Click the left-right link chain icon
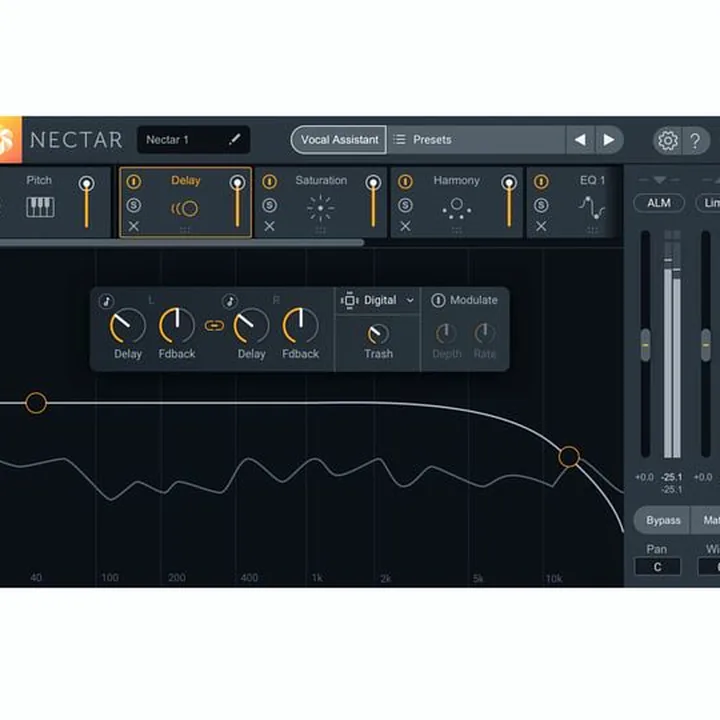 coord(214,326)
